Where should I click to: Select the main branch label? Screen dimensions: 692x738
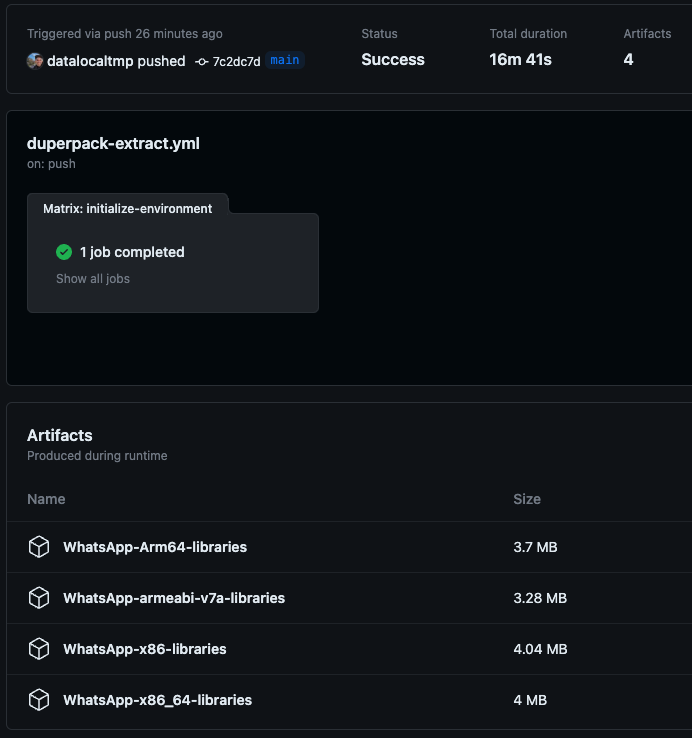tap(285, 60)
